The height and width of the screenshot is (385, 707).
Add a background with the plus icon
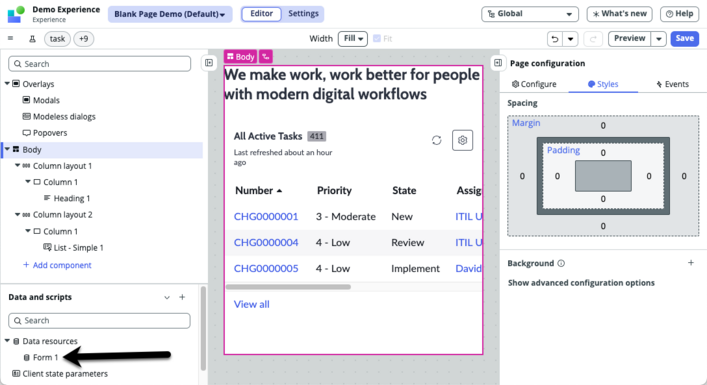coord(691,262)
